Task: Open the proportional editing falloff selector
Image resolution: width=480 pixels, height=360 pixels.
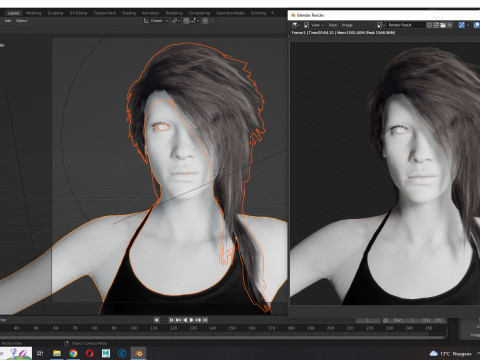Action: (x=213, y=21)
